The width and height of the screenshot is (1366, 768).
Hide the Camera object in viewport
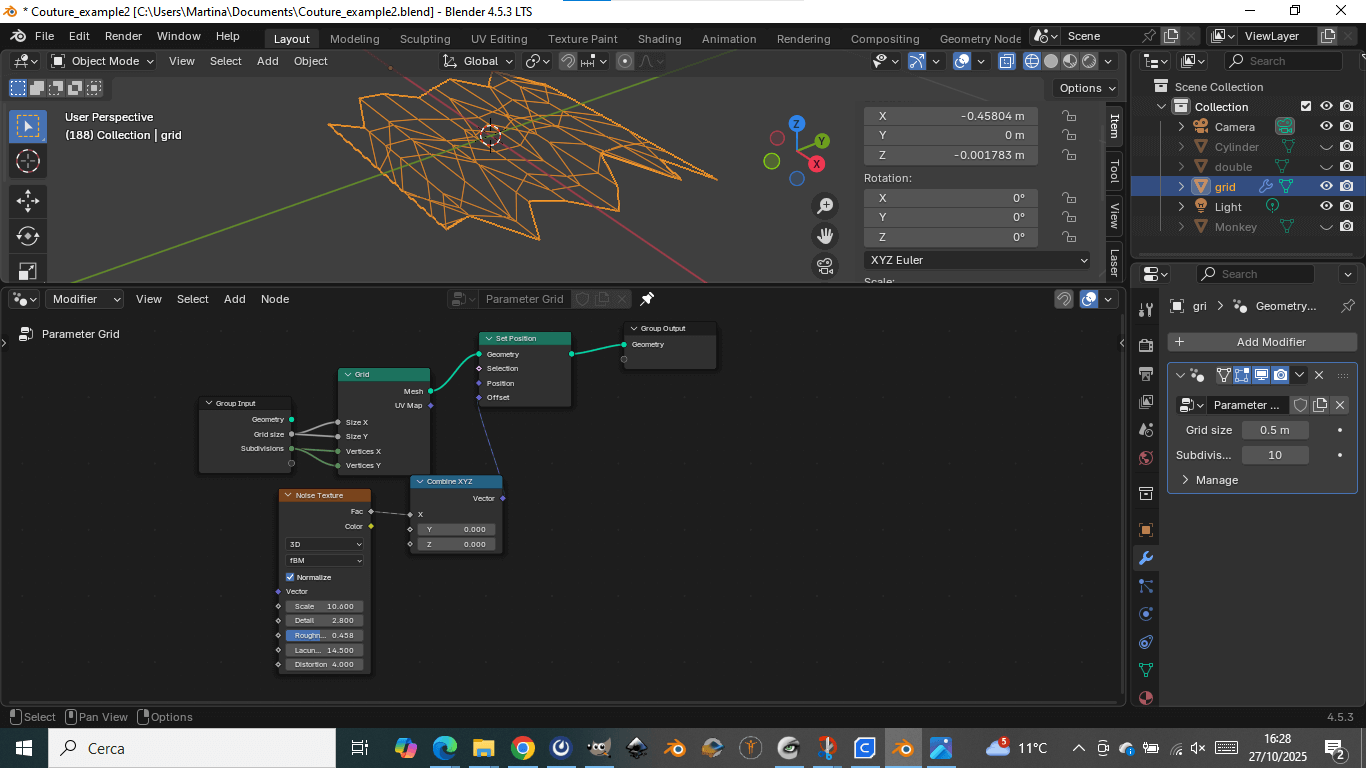point(1326,127)
